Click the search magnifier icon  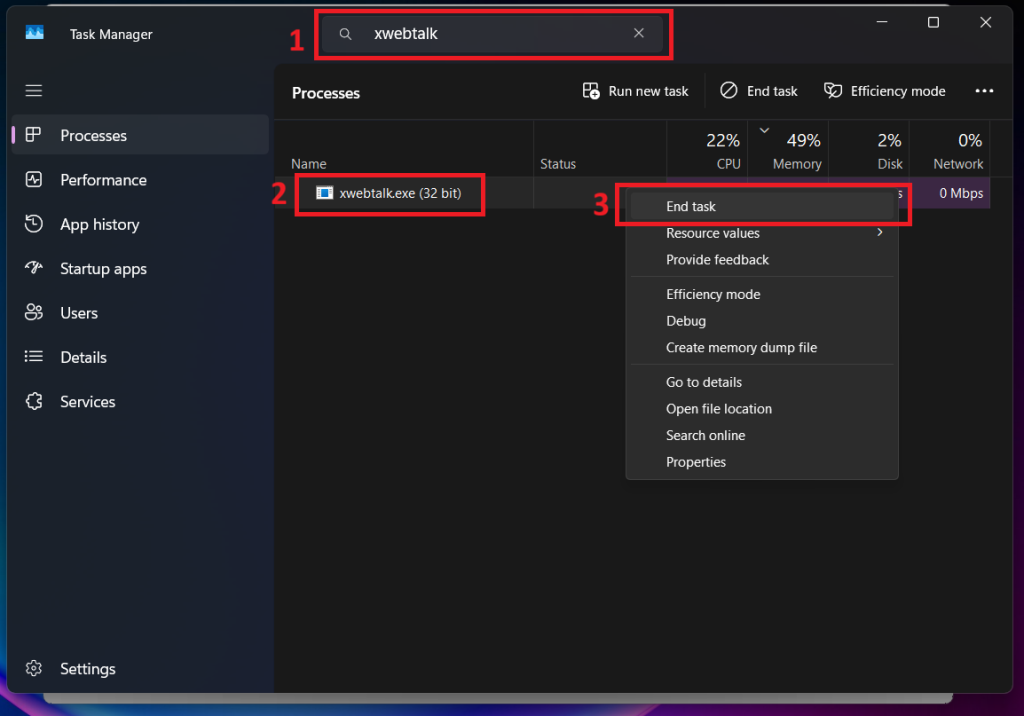pos(345,34)
